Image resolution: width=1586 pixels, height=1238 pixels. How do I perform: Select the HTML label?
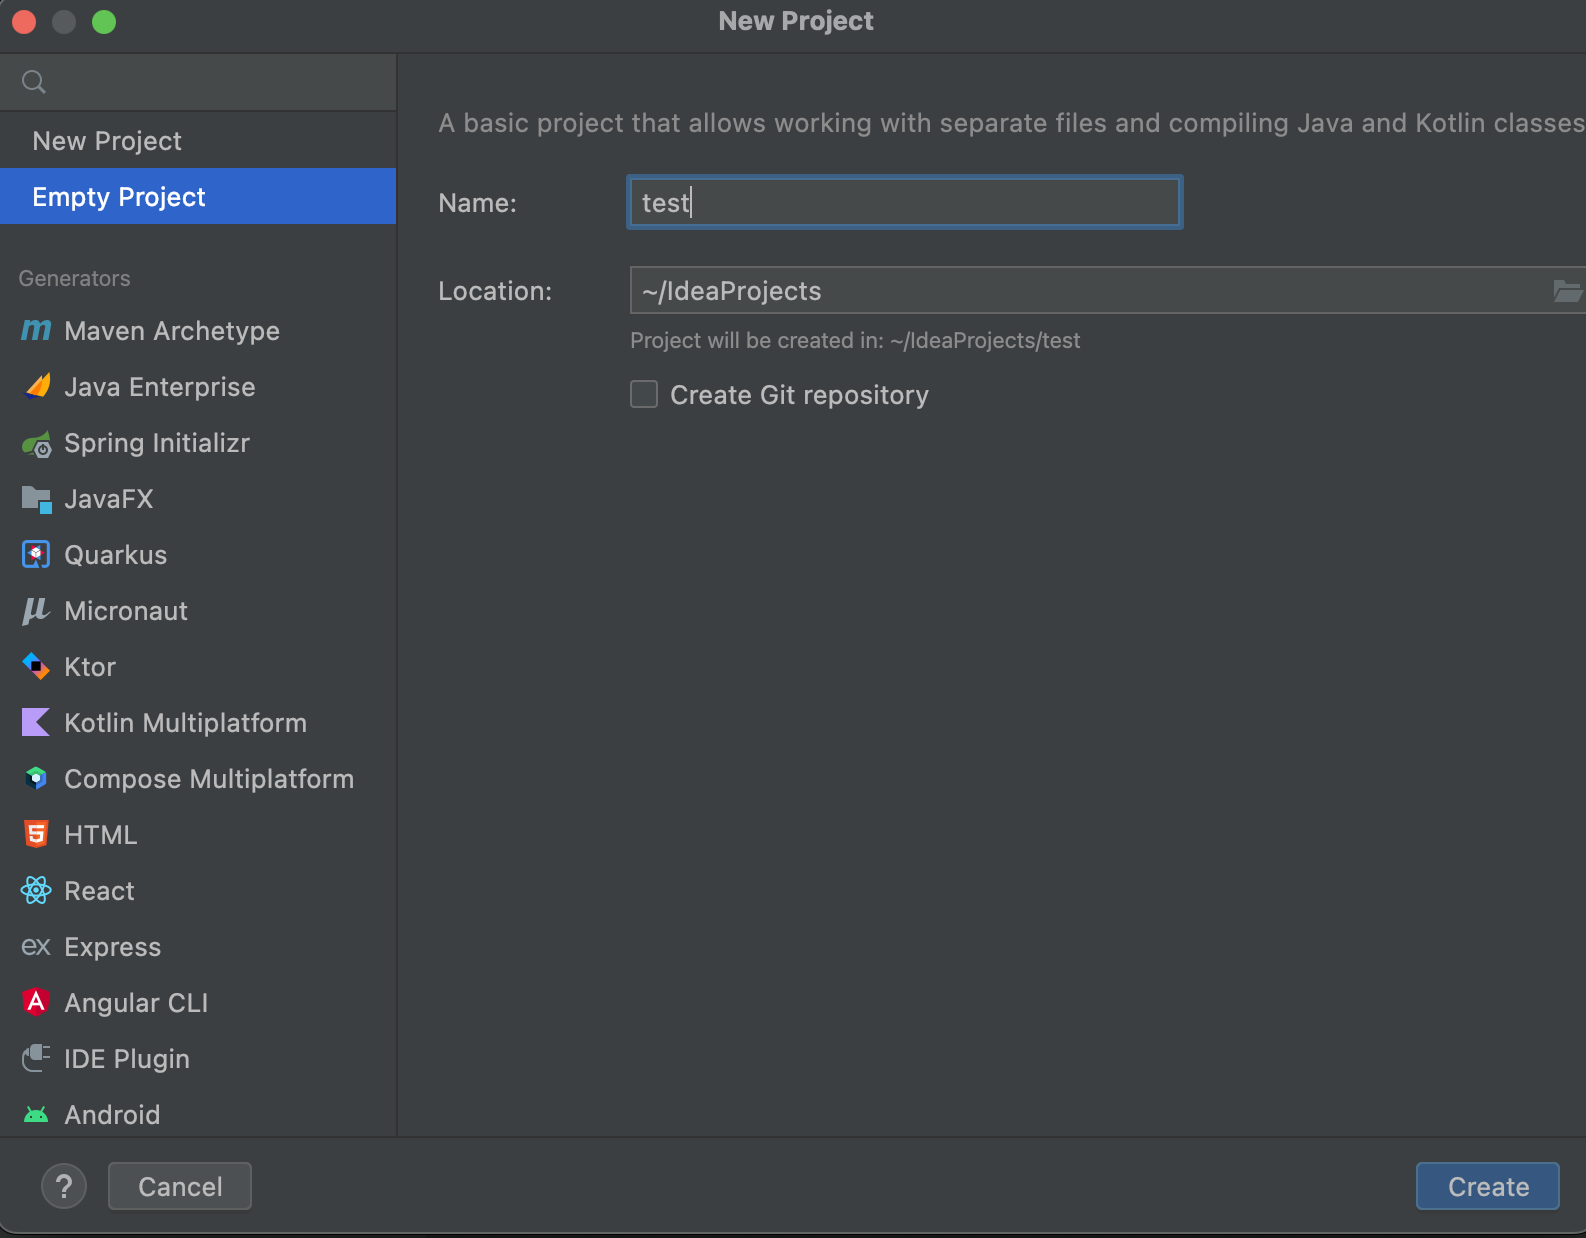101,835
